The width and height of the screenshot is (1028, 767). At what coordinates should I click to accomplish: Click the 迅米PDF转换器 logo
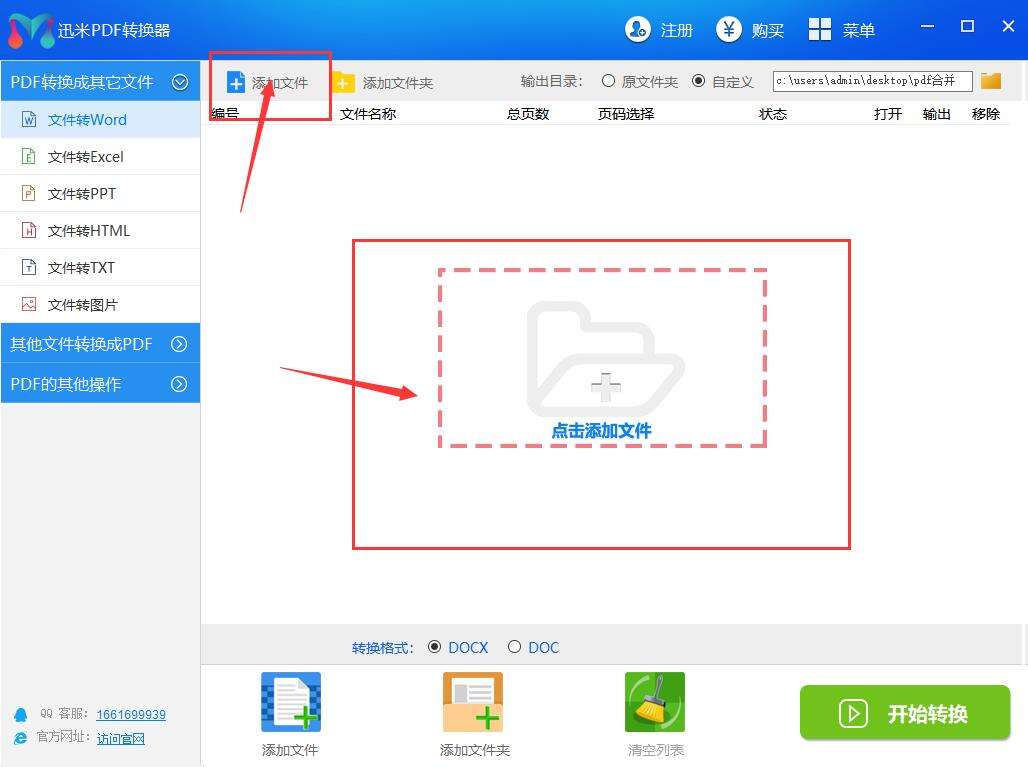tap(30, 31)
